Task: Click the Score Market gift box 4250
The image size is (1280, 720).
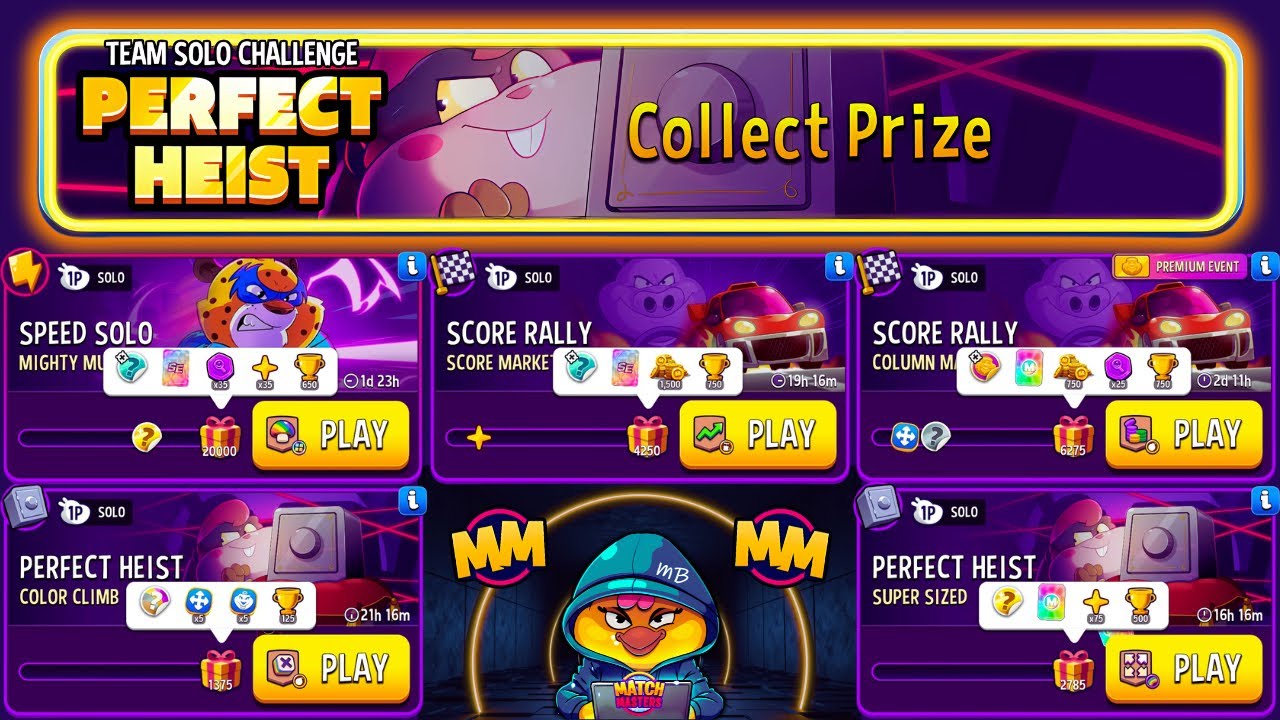Action: coord(647,437)
